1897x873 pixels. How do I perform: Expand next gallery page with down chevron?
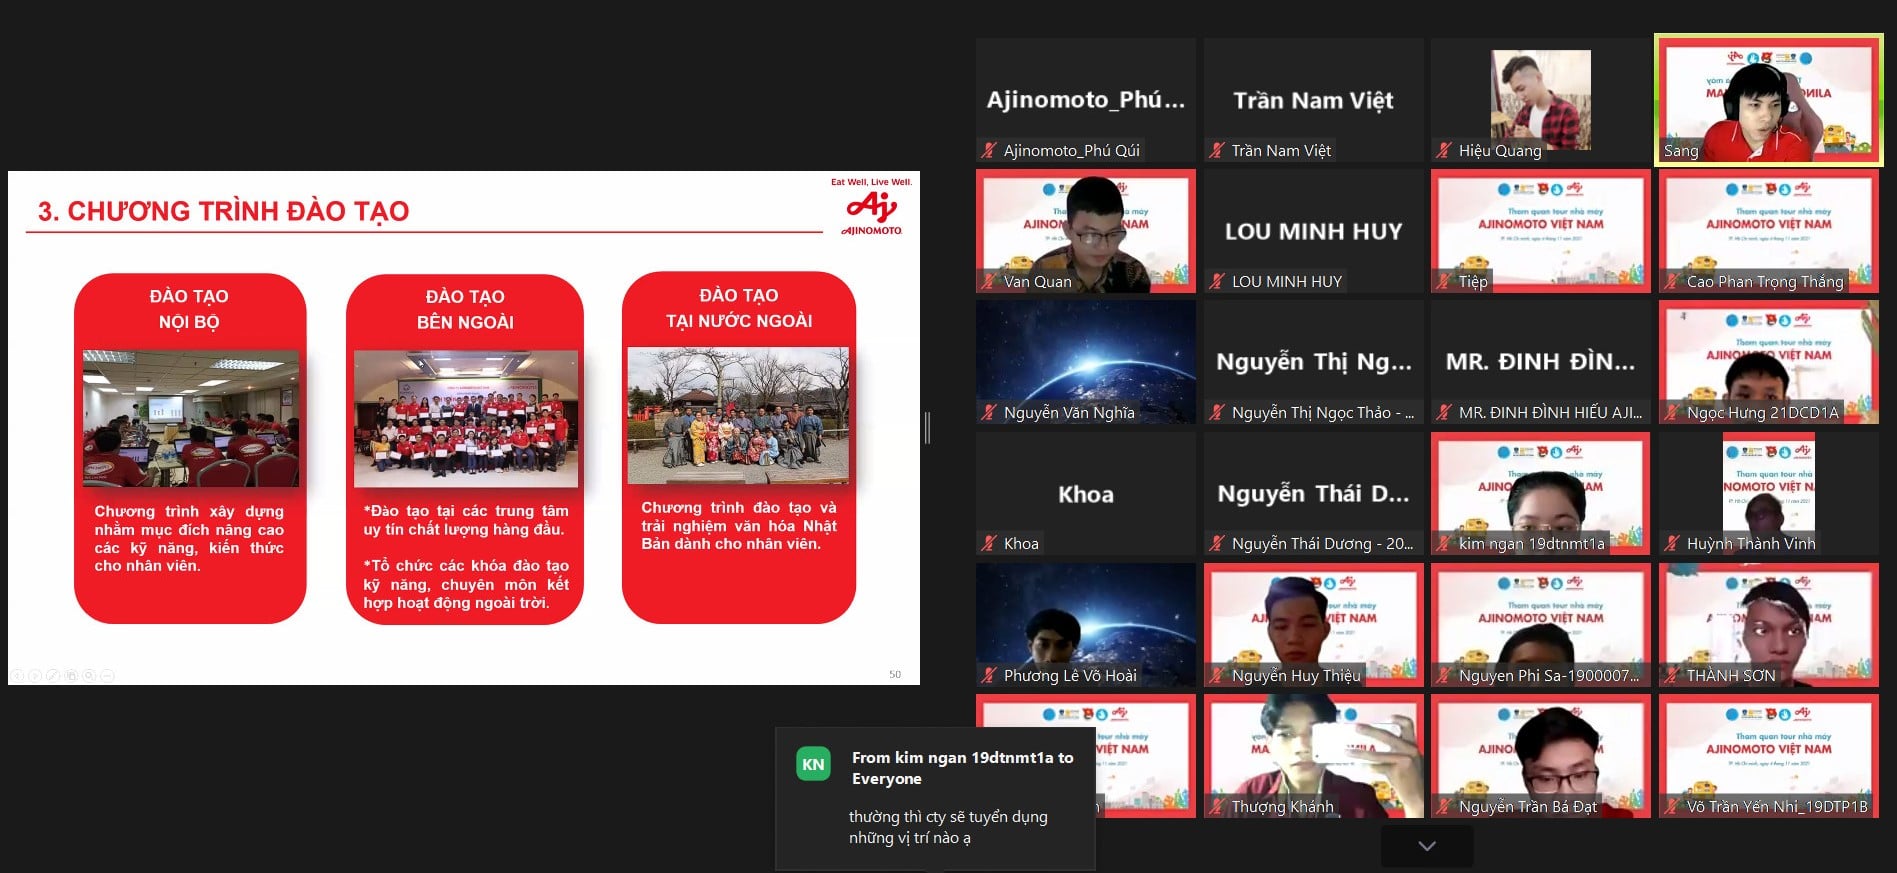(1426, 846)
